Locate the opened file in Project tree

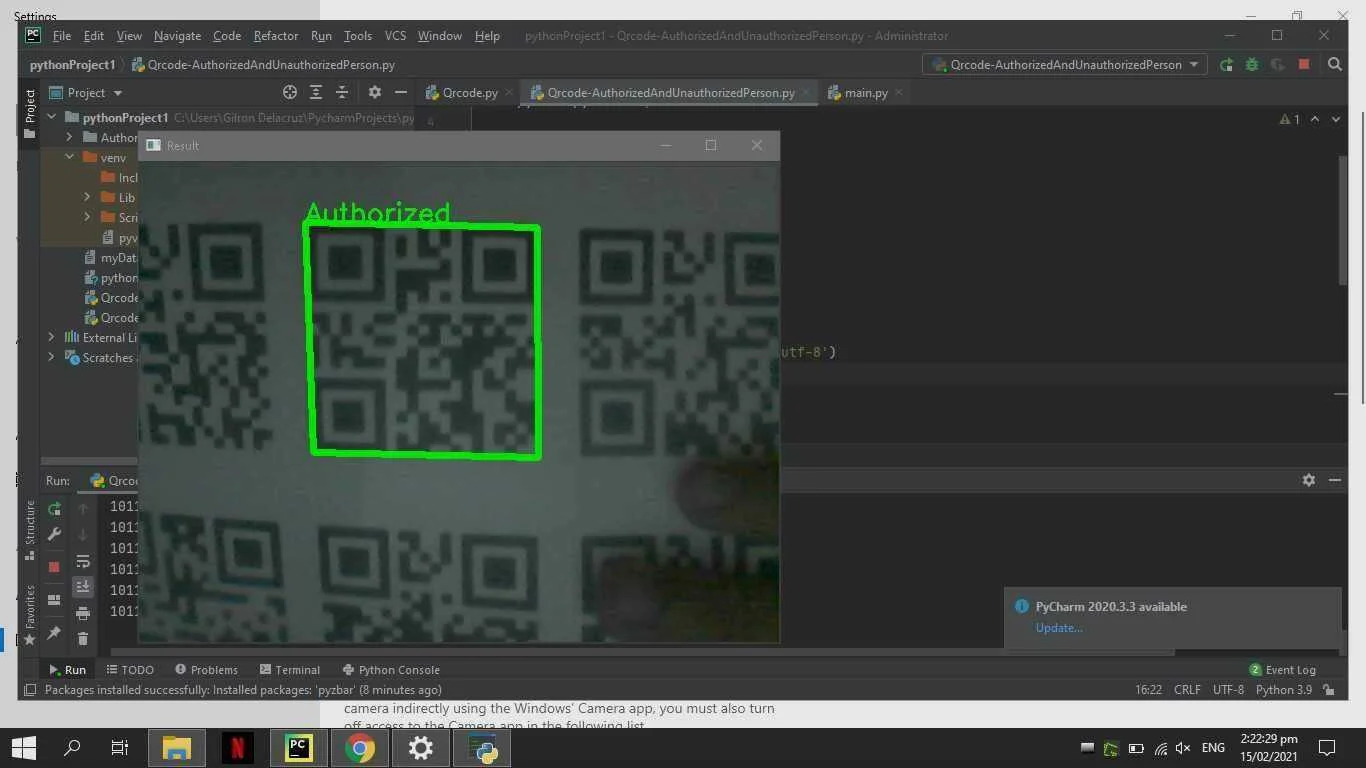pos(290,92)
